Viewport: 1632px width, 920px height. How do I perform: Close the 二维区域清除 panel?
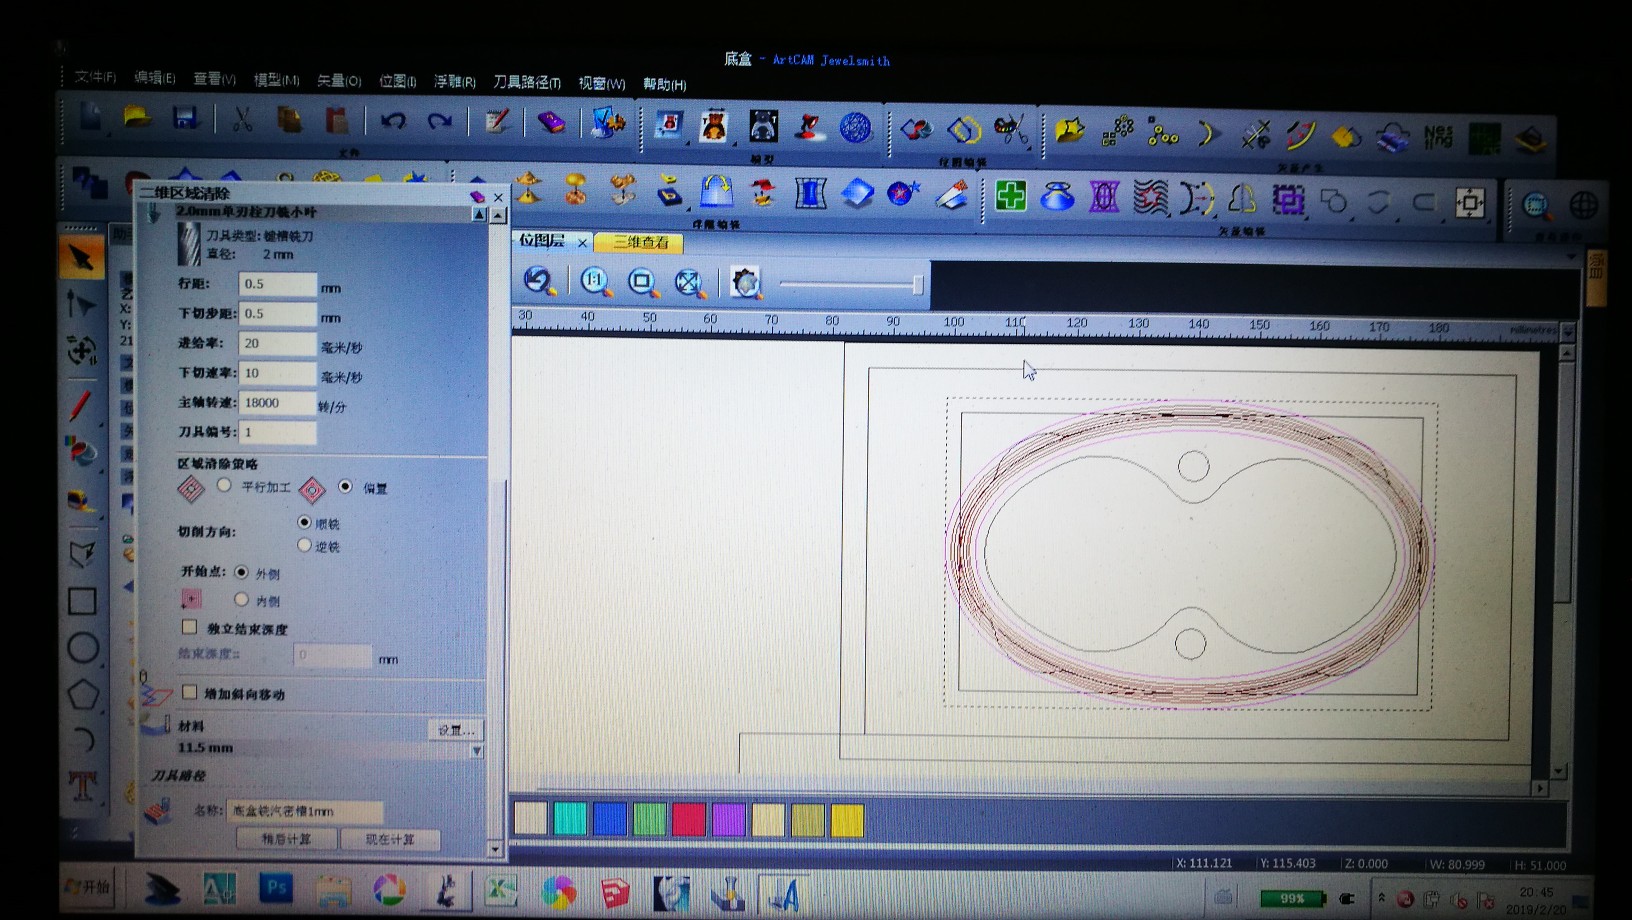[x=498, y=197]
